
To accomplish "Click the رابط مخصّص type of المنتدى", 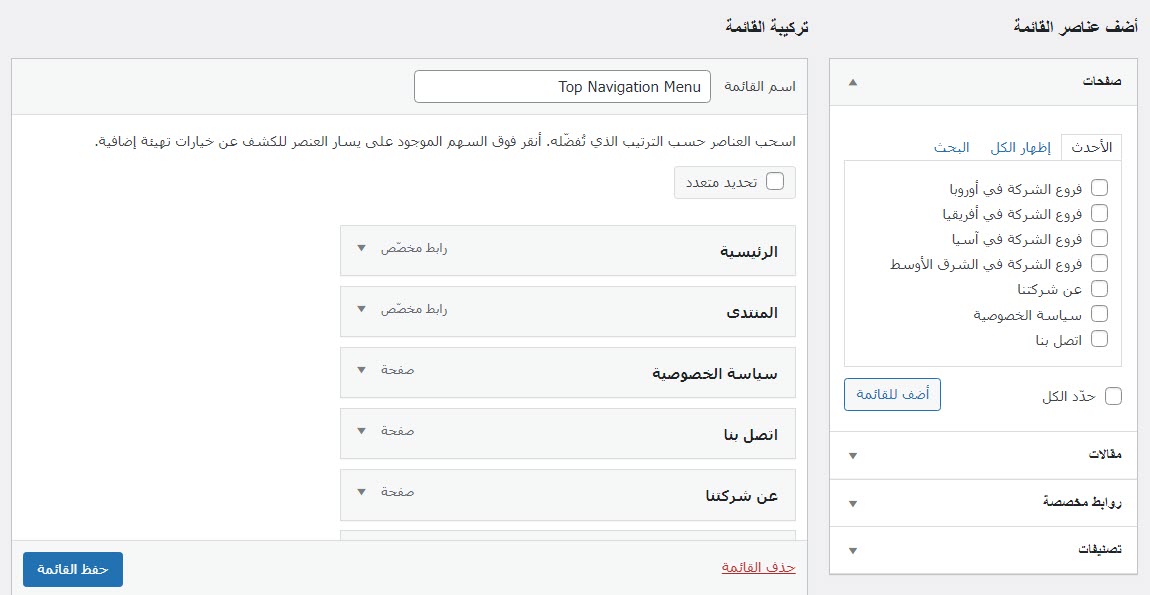I will point(414,309).
